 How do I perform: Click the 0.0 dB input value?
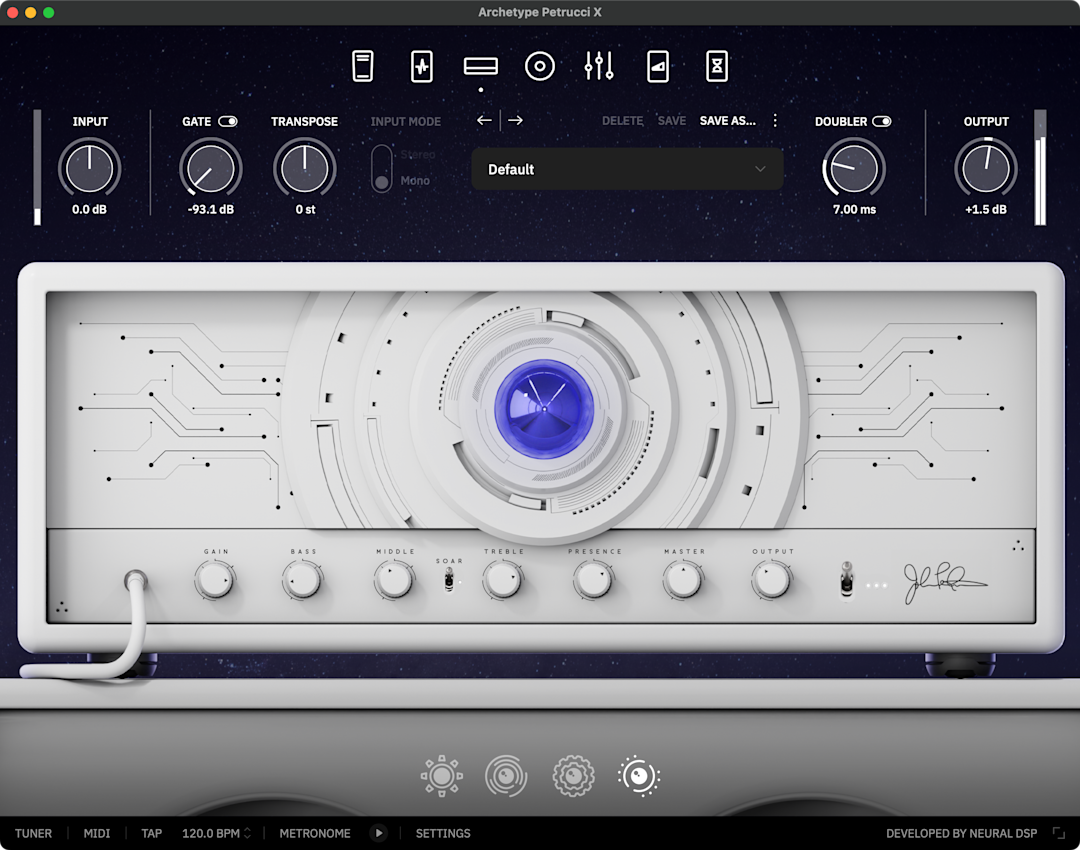pyautogui.click(x=90, y=209)
